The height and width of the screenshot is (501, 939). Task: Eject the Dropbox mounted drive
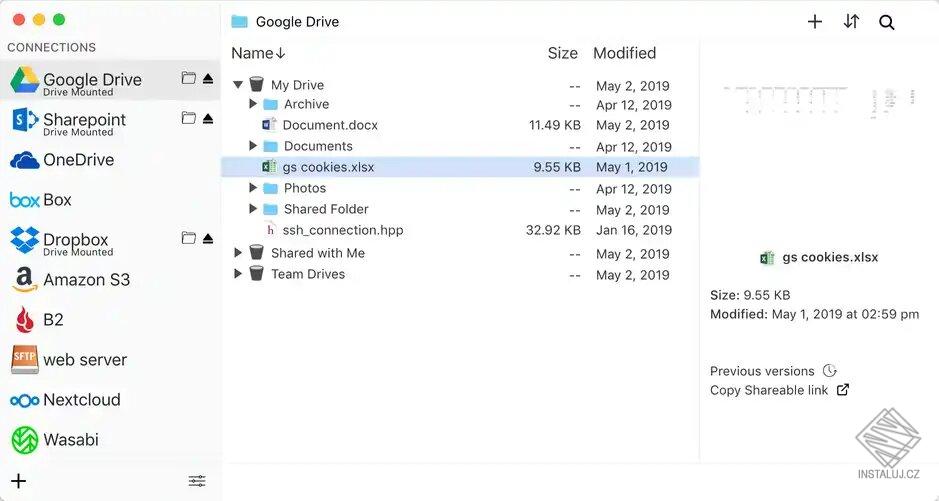pyautogui.click(x=208, y=238)
